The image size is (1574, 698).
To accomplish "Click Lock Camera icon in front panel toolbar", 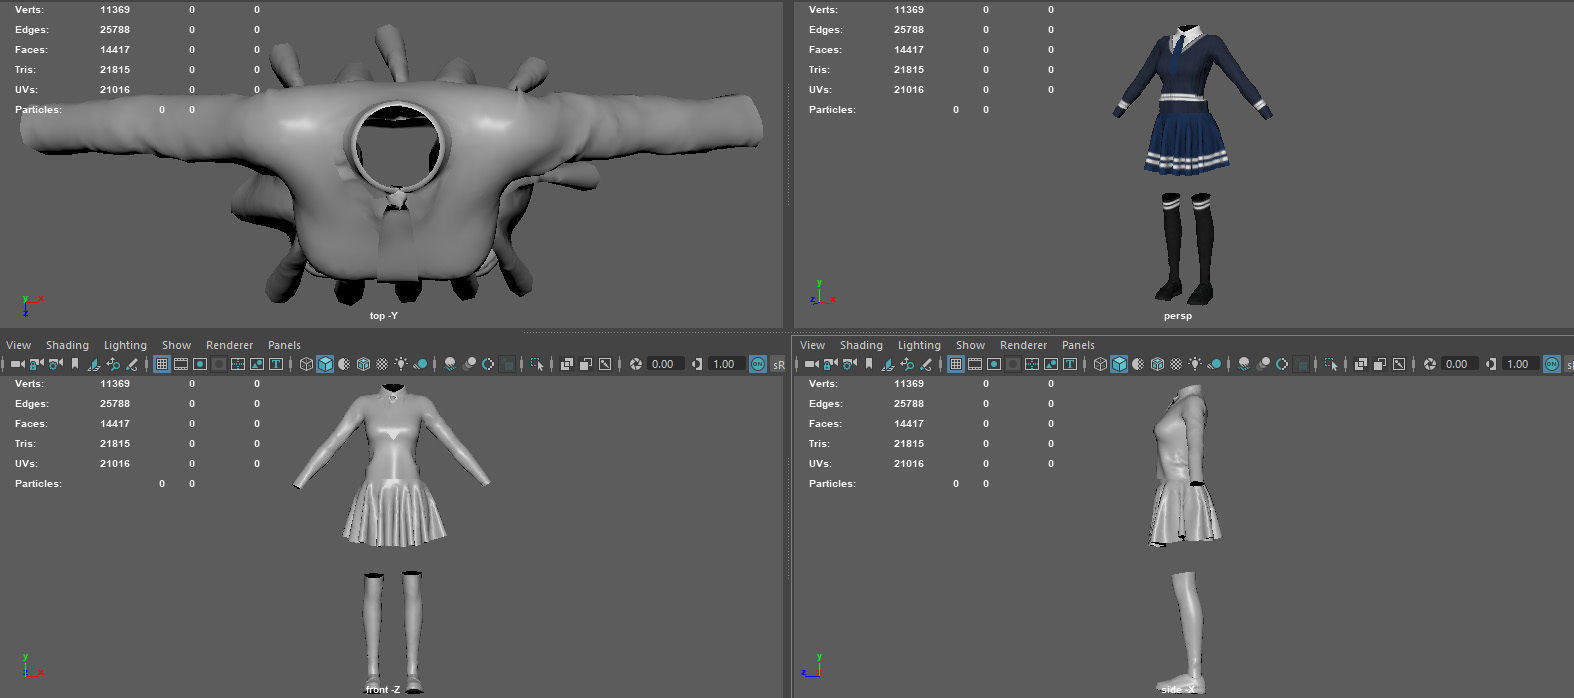I will click(x=37, y=364).
